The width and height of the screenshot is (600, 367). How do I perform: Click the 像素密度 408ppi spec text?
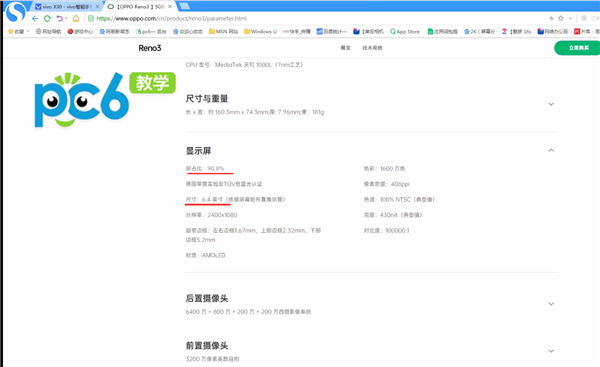pyautogui.click(x=386, y=184)
